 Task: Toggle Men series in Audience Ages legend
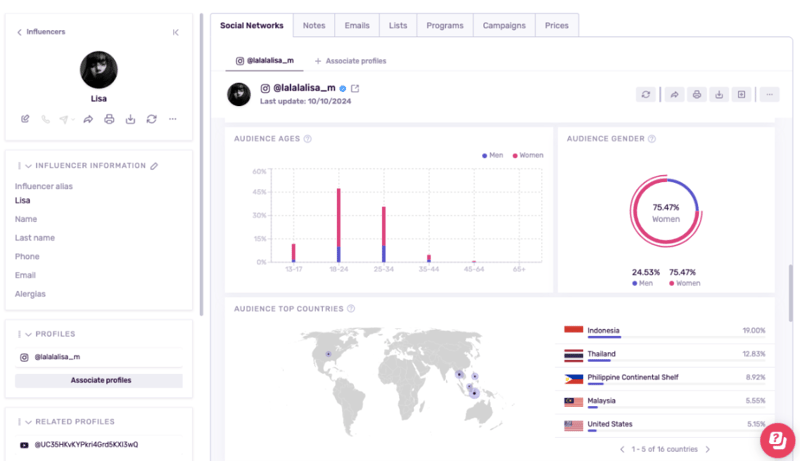pyautogui.click(x=492, y=156)
